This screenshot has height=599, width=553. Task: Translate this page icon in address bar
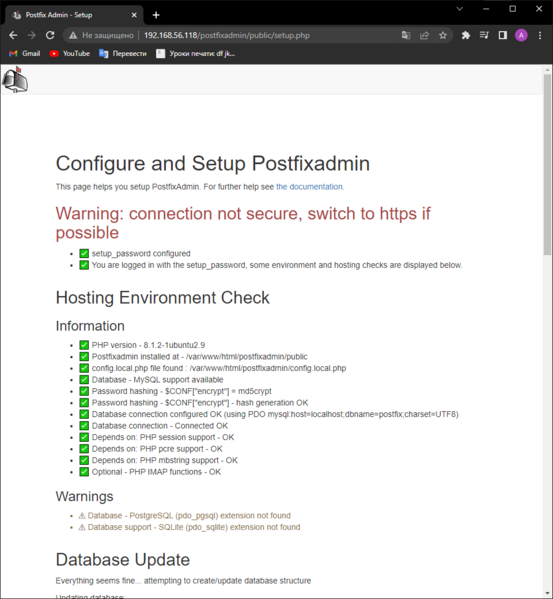click(x=406, y=36)
